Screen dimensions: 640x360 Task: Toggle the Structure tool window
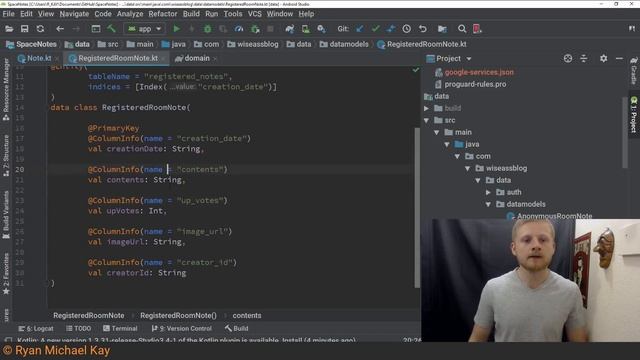pos(6,156)
